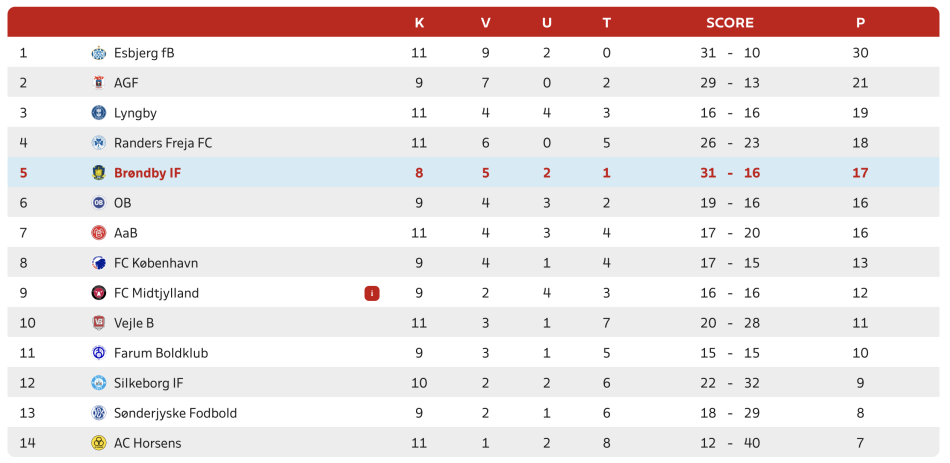Click the AC Horsens yellow logo
This screenshot has width=950, height=463.
(x=99, y=443)
